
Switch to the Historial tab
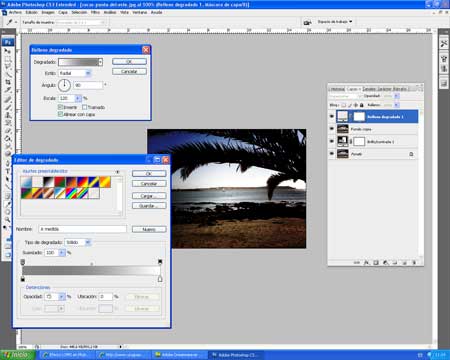click(336, 89)
